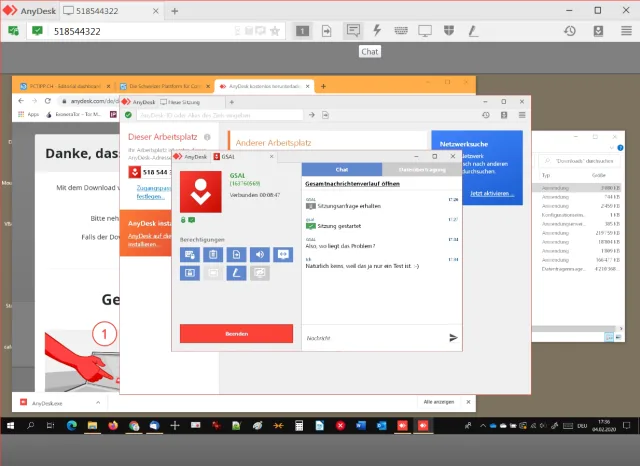This screenshot has width=640, height=466.
Task: Toggle the first permission in second row
Action: point(190,273)
